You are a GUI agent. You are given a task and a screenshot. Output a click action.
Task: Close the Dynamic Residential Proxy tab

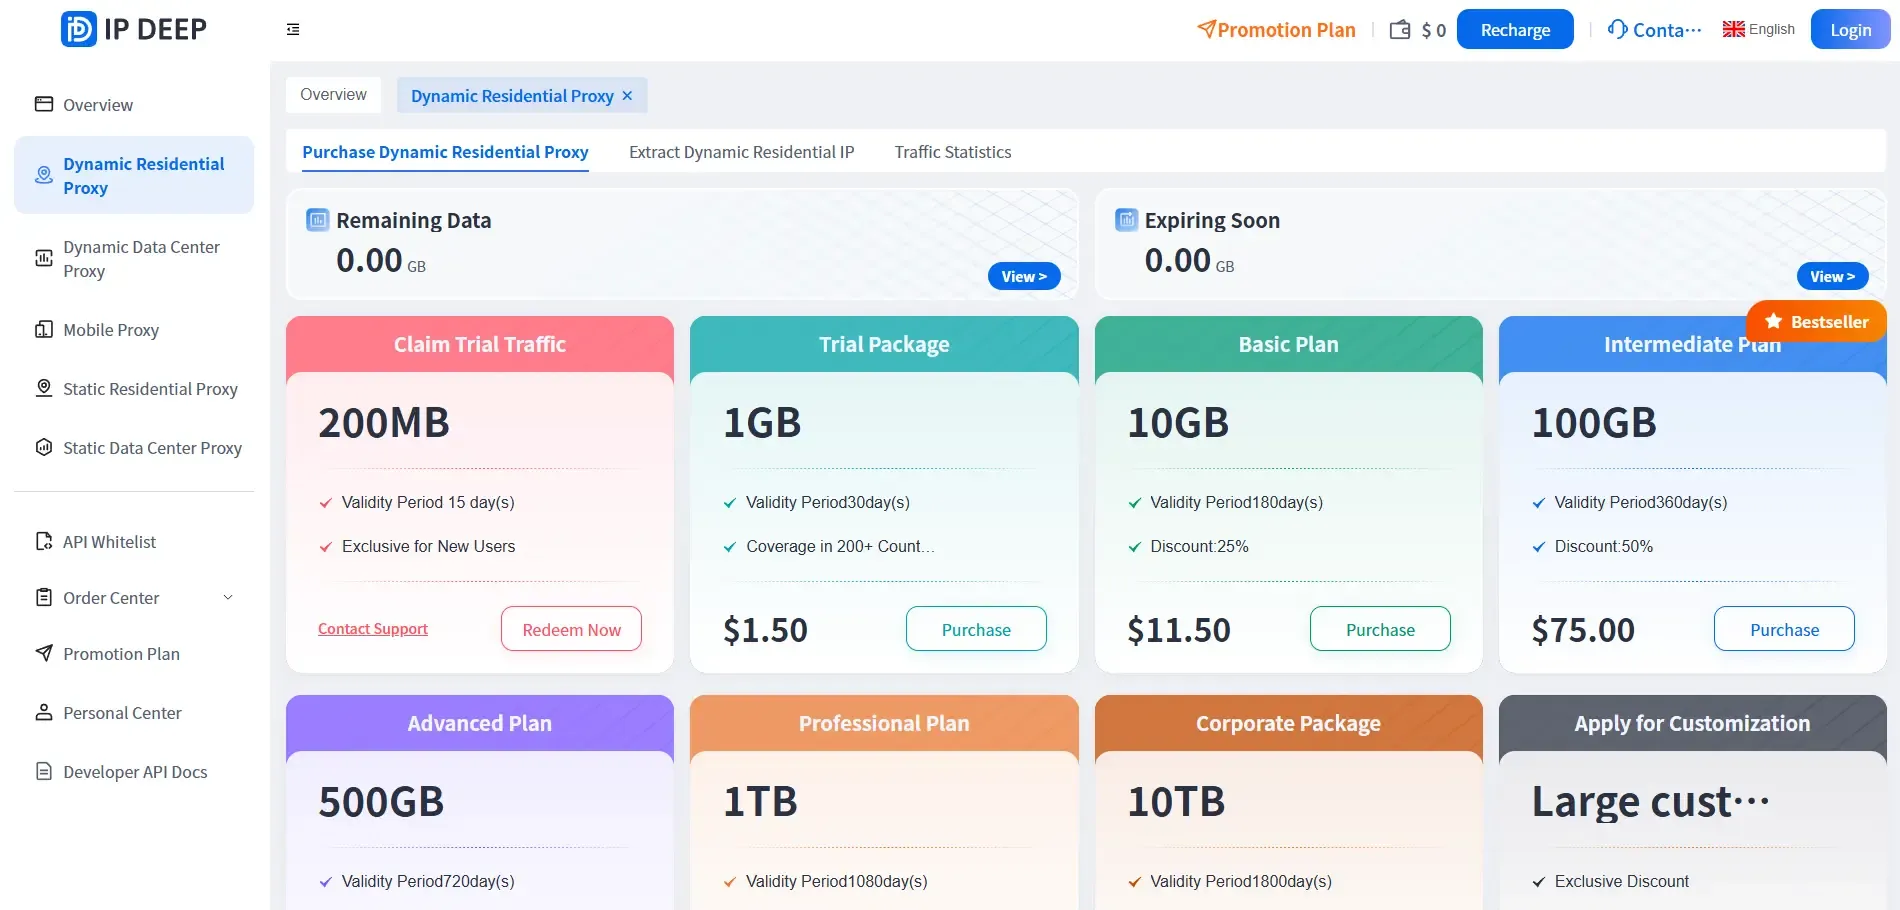pos(627,96)
